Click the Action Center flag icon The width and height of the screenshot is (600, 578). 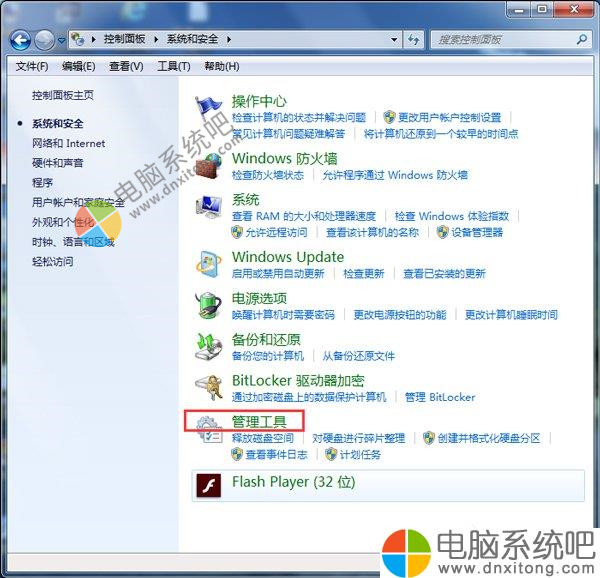(x=209, y=108)
